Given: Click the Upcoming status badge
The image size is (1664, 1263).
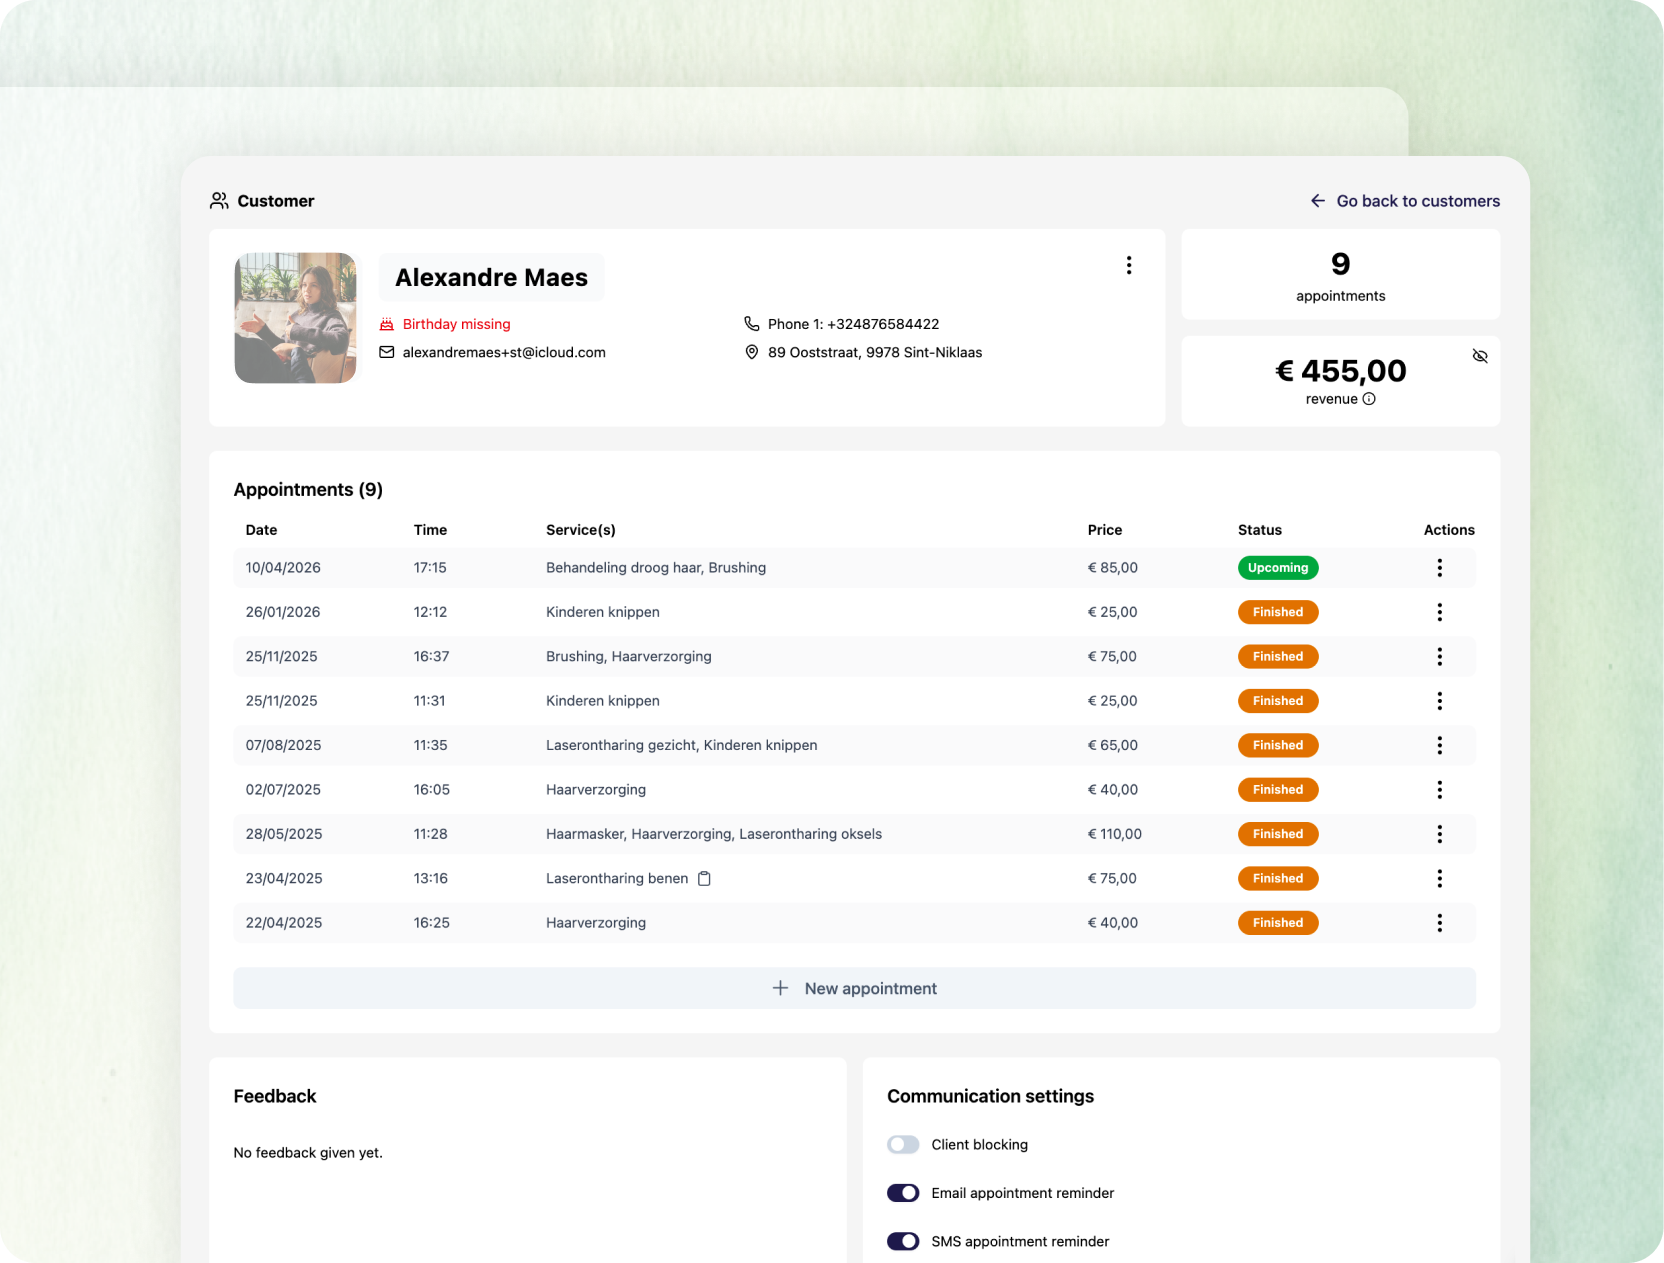Looking at the screenshot, I should click(1278, 568).
